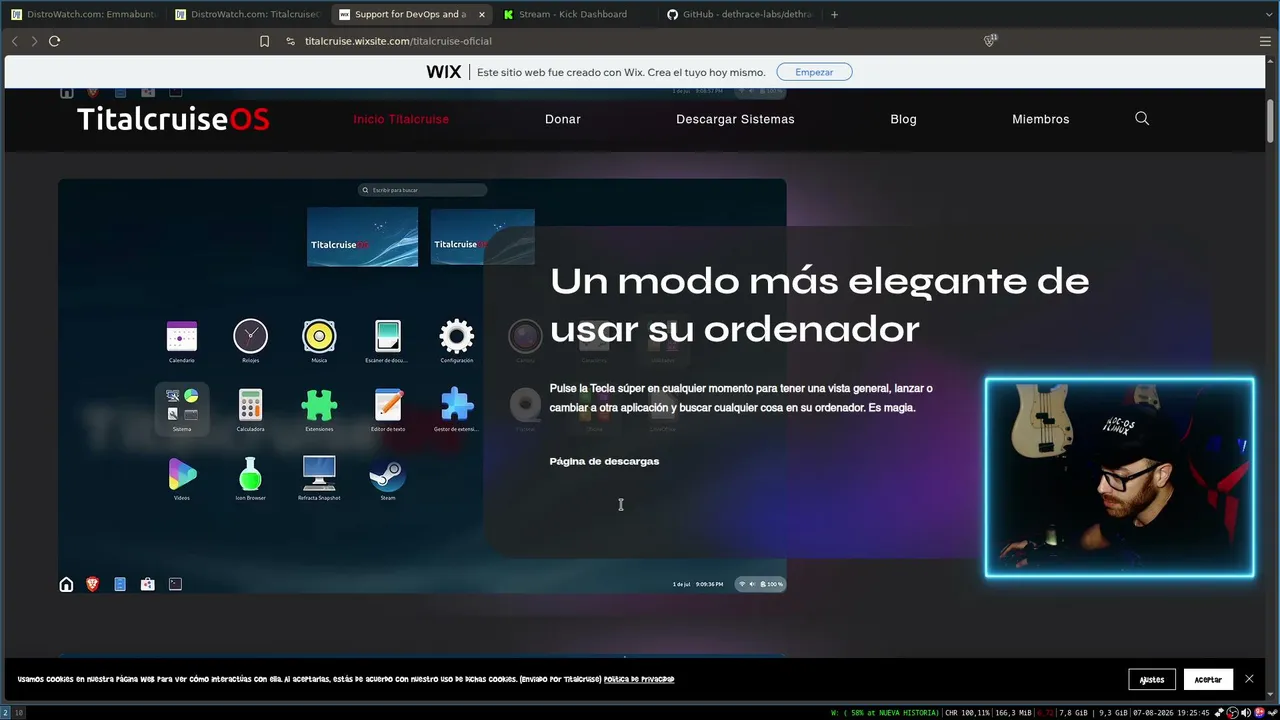The height and width of the screenshot is (720, 1280).
Task: Click the webcam overlay video
Action: (1119, 478)
